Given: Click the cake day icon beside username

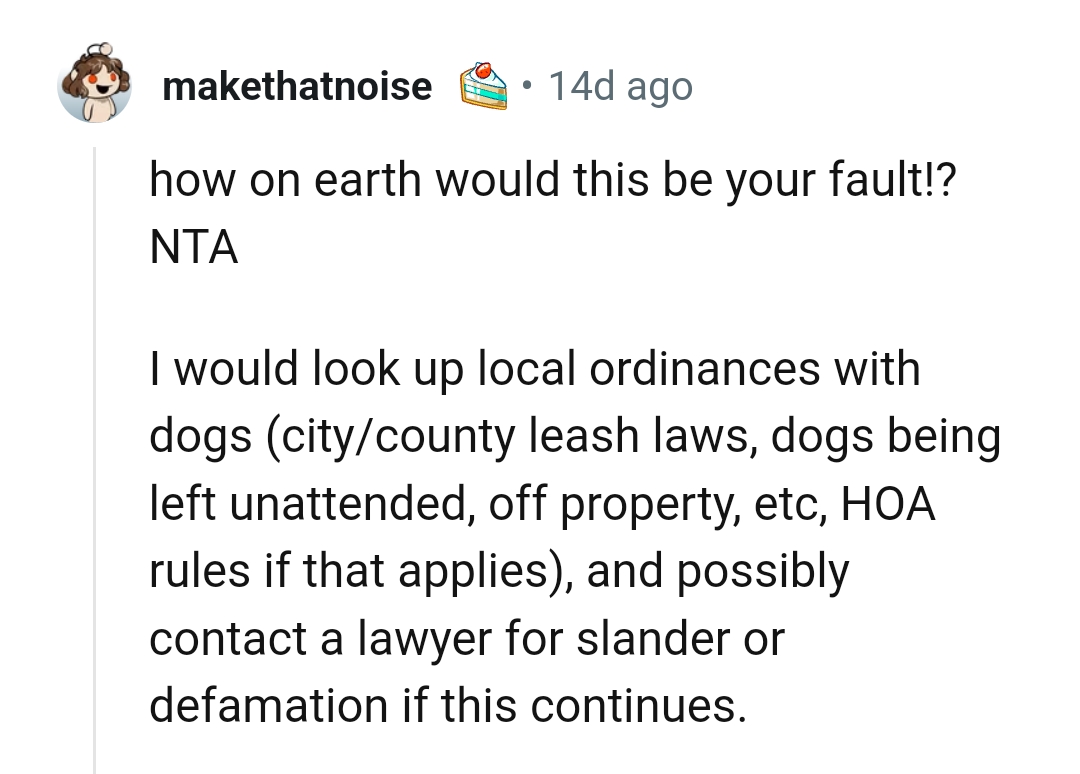Looking at the screenshot, I should 484,85.
